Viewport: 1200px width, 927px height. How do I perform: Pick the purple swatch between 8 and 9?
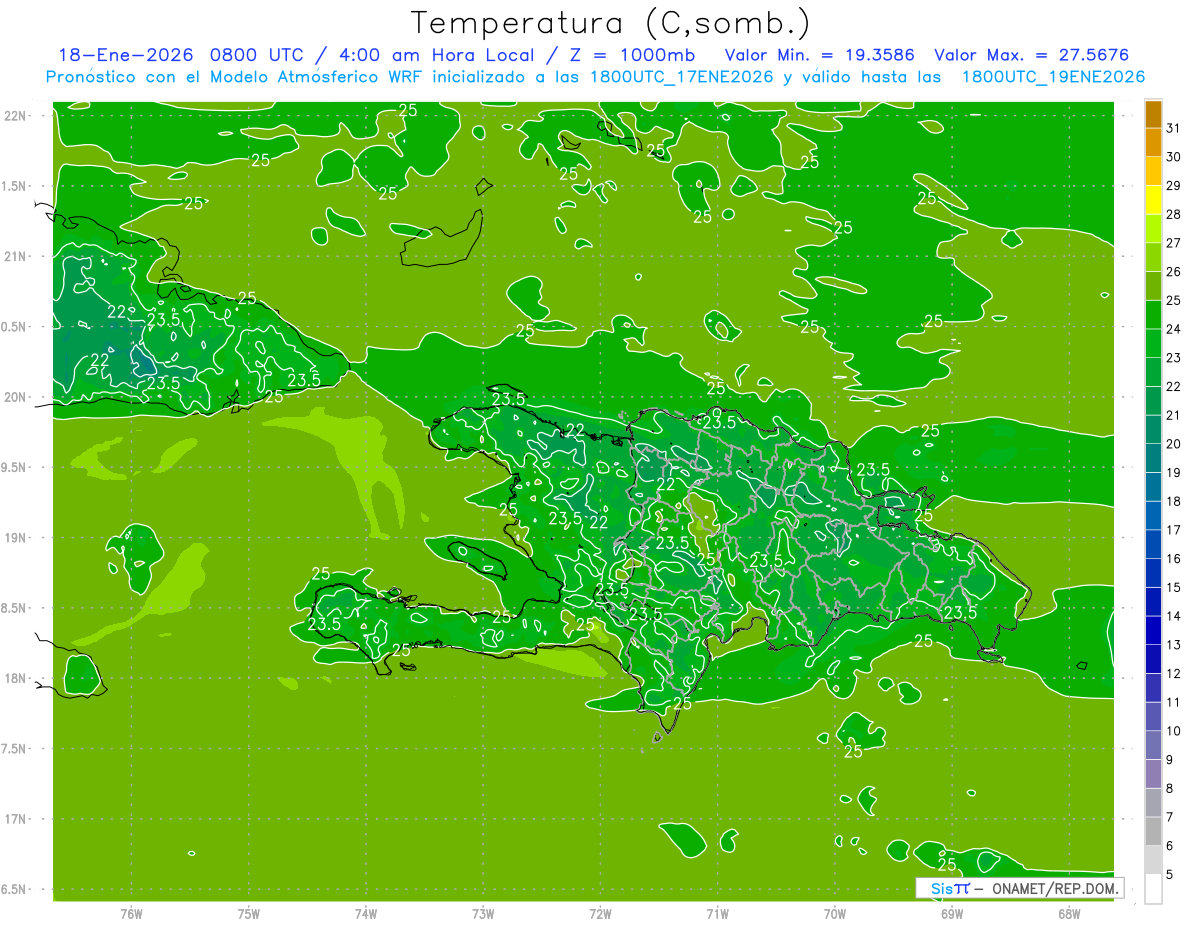[1153, 775]
